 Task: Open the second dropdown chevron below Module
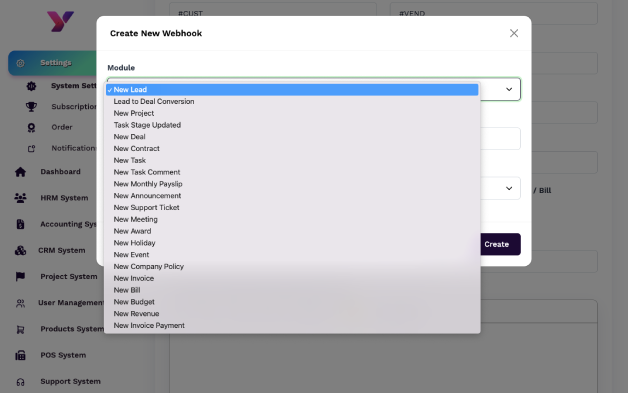509,188
